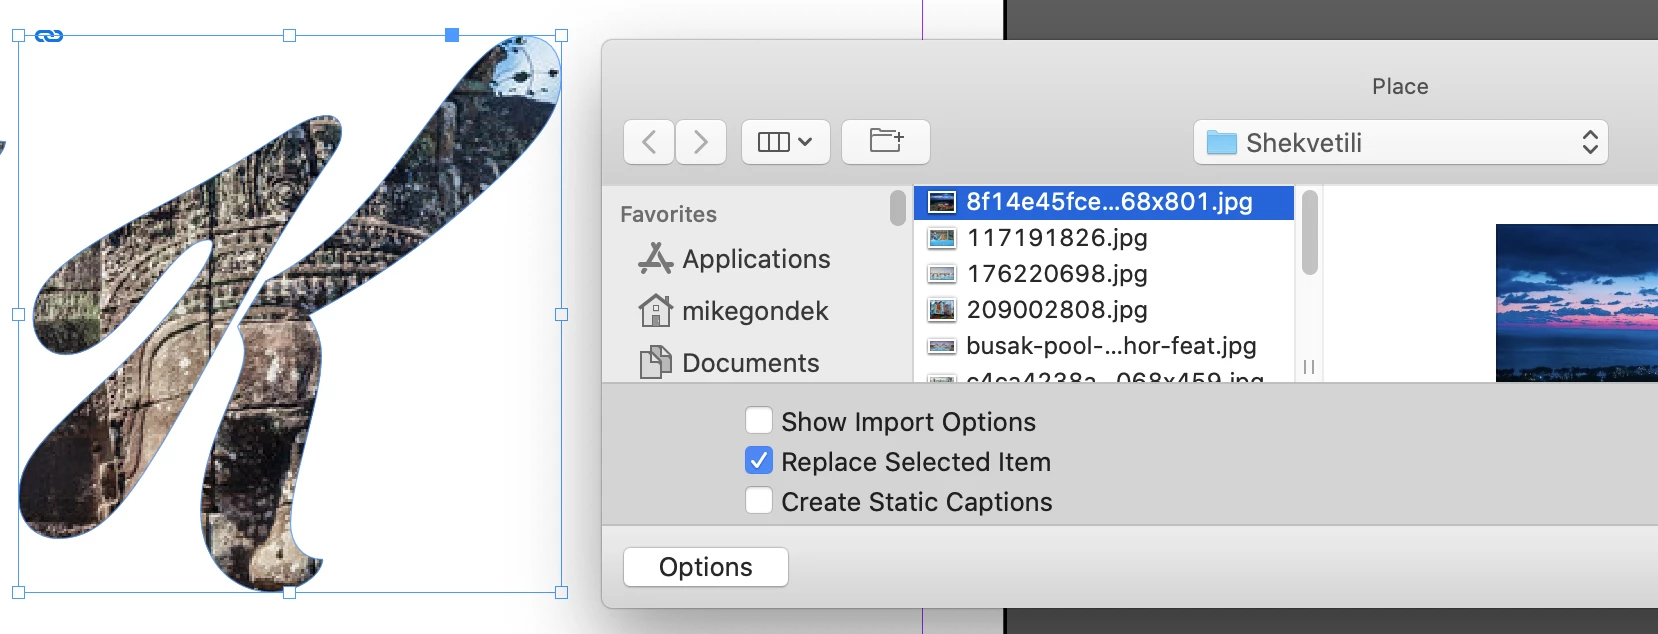This screenshot has height=634, width=1658.
Task: Click the link icon on the letter frame
Action: click(x=49, y=36)
